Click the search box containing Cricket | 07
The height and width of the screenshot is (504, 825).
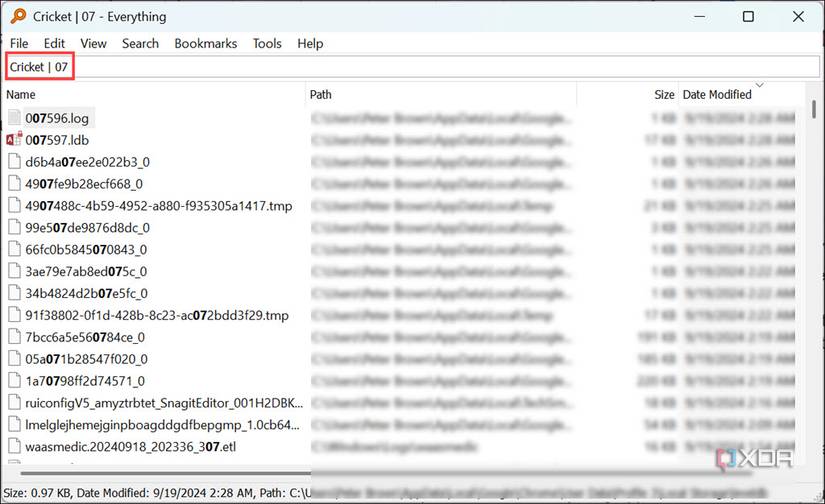point(412,67)
